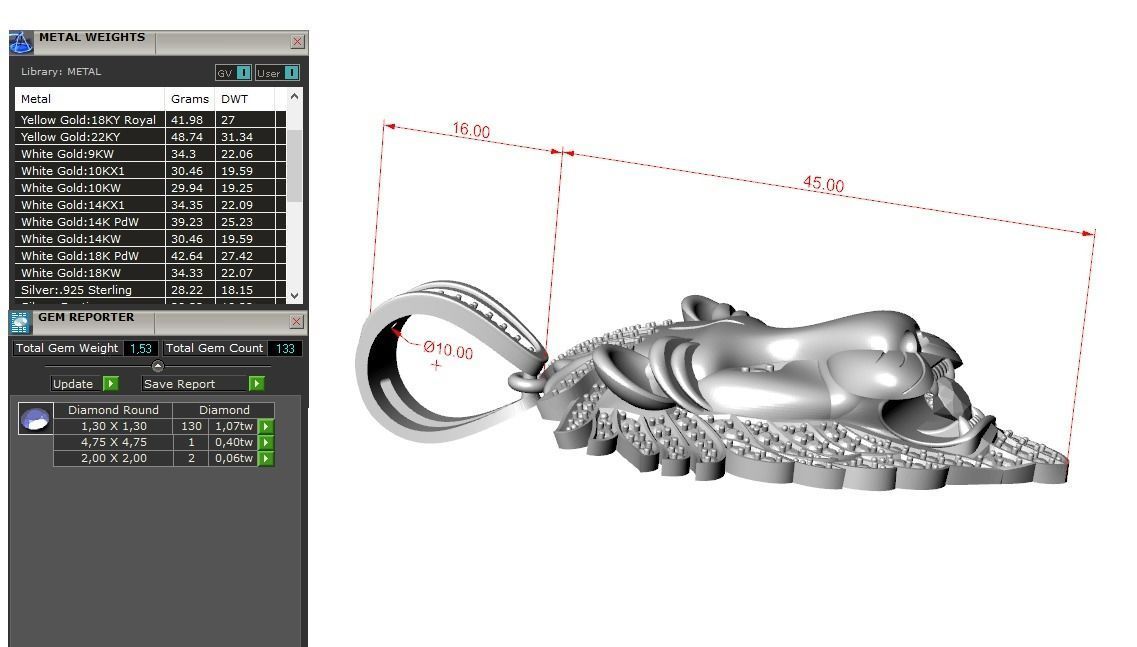1137x647 pixels.
Task: Close the Metal Weights panel
Action: point(297,41)
